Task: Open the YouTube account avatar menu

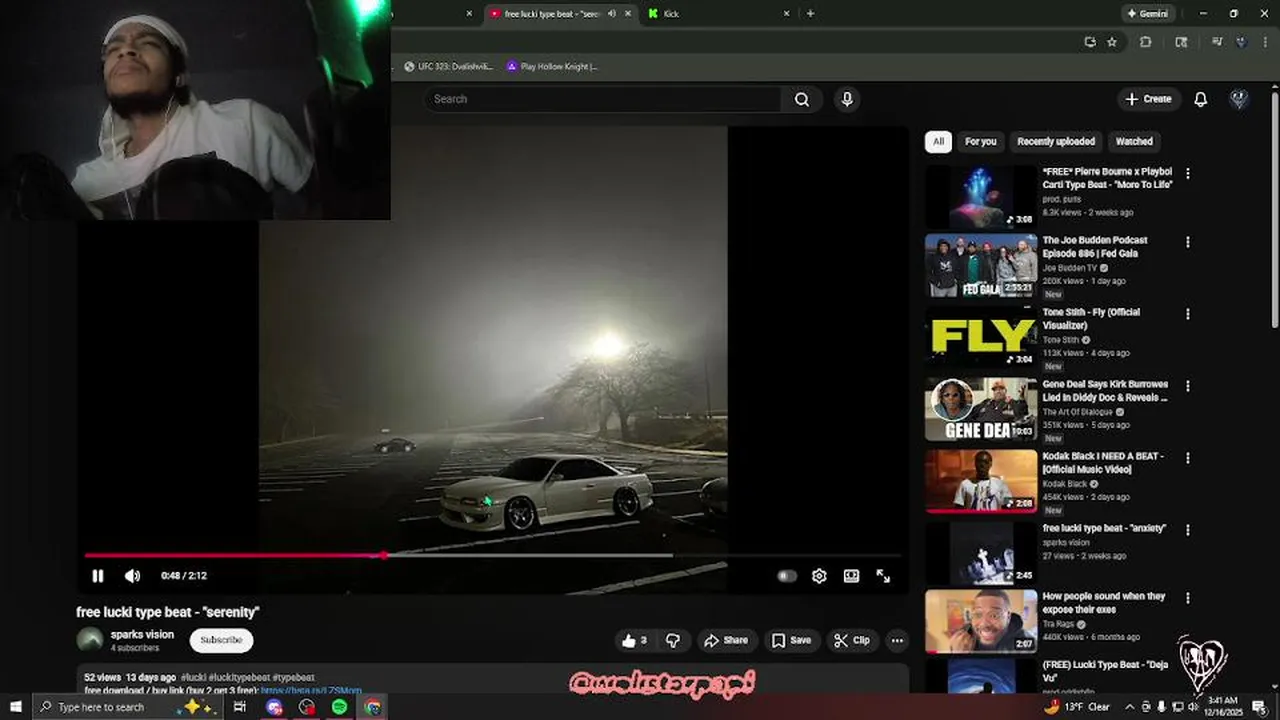Action: pyautogui.click(x=1239, y=99)
